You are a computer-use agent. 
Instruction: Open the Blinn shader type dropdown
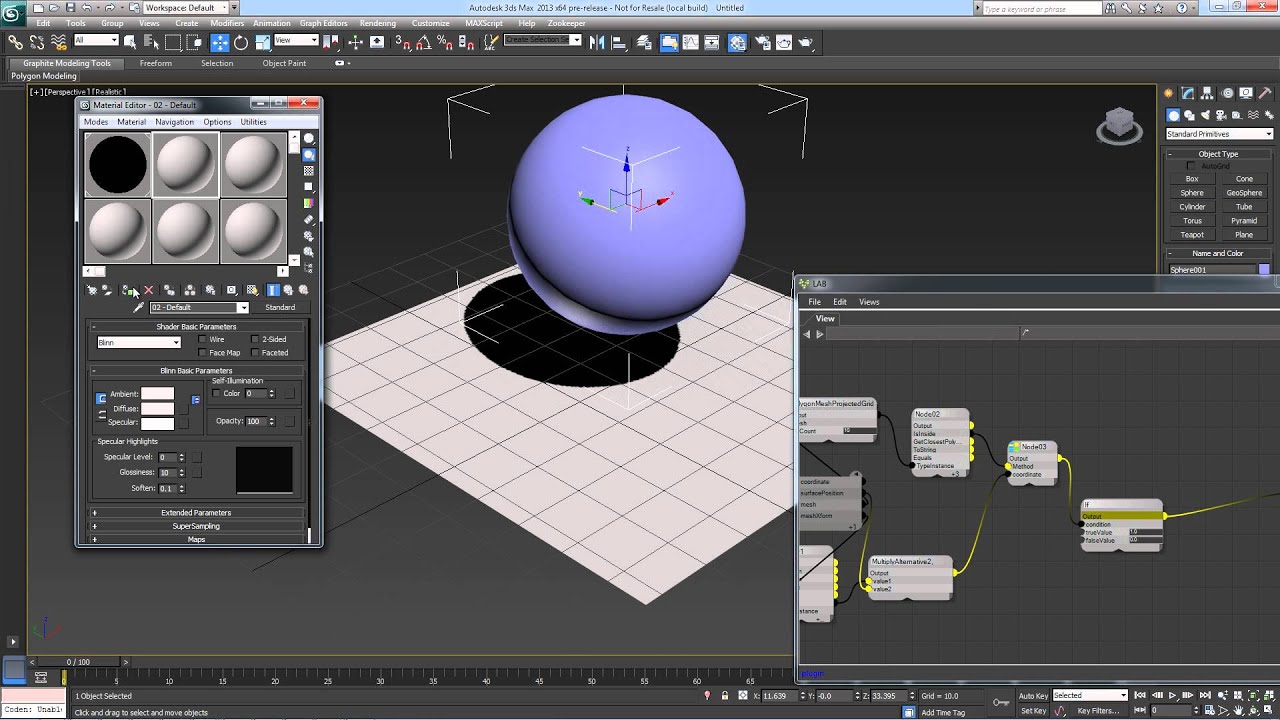coord(138,343)
